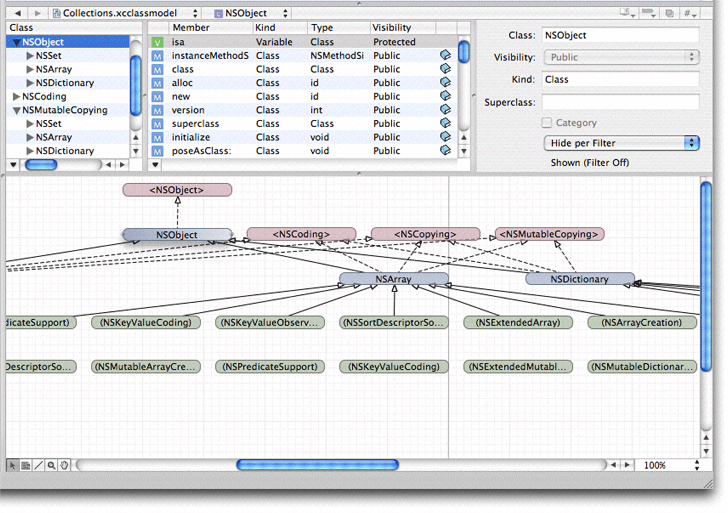Viewport: 728px width, 513px height.
Task: Select the note tool in diagram toolbar
Action: (x=26, y=465)
